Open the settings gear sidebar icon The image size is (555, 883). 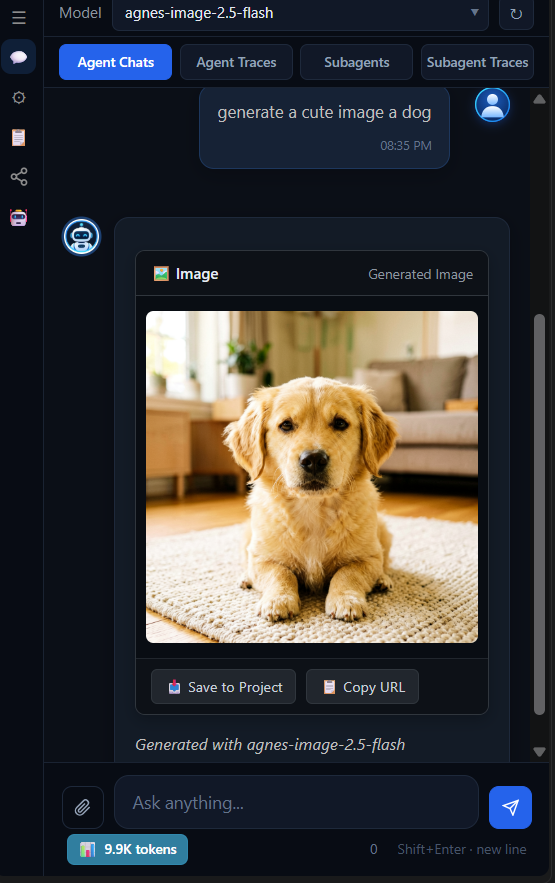19,97
